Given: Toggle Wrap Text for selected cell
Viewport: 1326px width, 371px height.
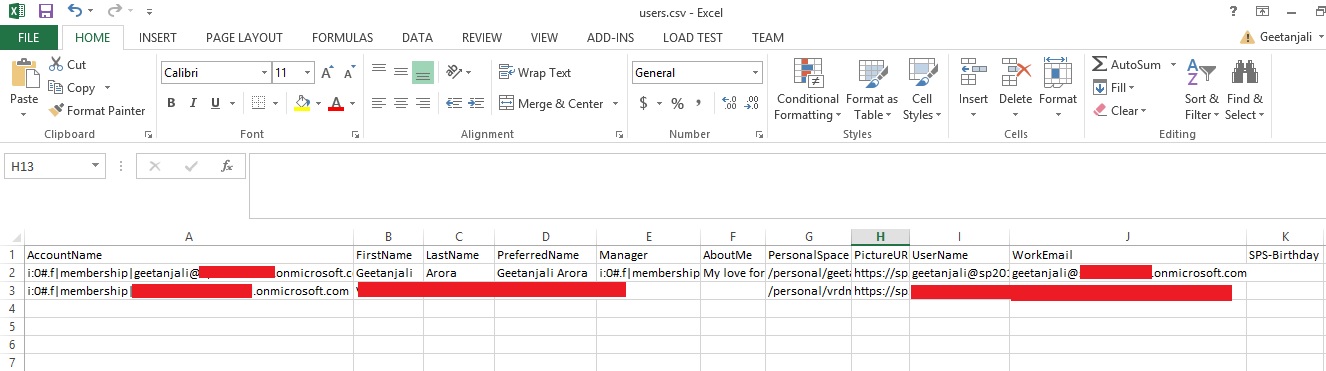Looking at the screenshot, I should (x=534, y=73).
